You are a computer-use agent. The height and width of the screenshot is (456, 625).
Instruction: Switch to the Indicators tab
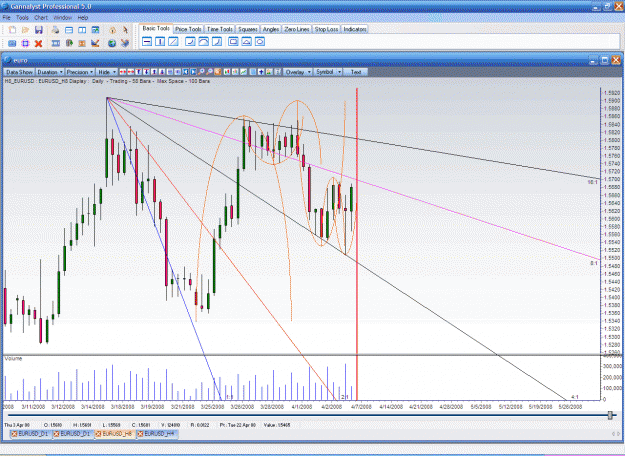(x=354, y=29)
